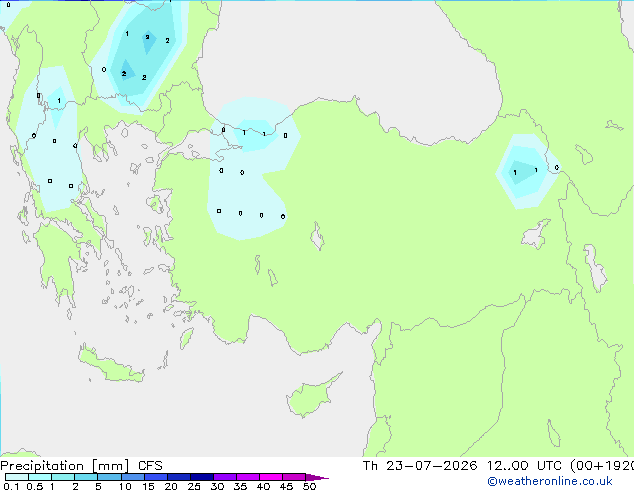The height and width of the screenshot is (490, 634).
Task: Click the island of Crete on the map
Action: (x=110, y=365)
